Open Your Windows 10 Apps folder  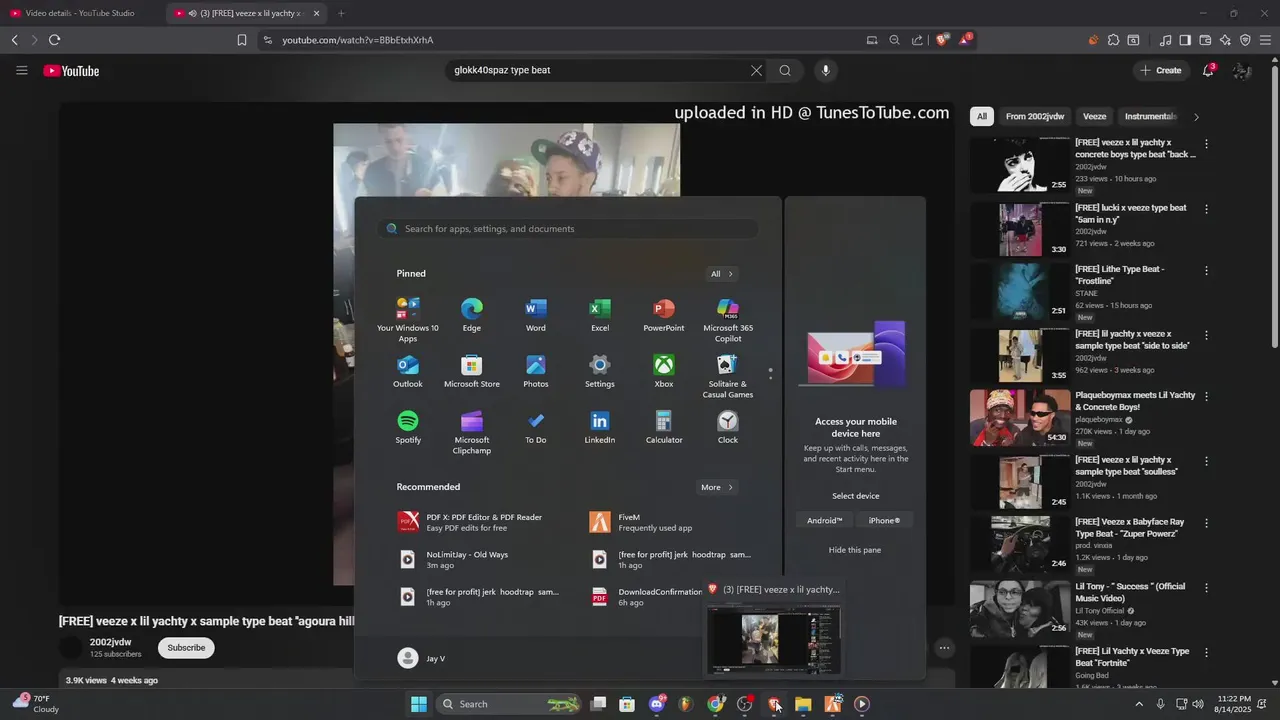(x=408, y=320)
